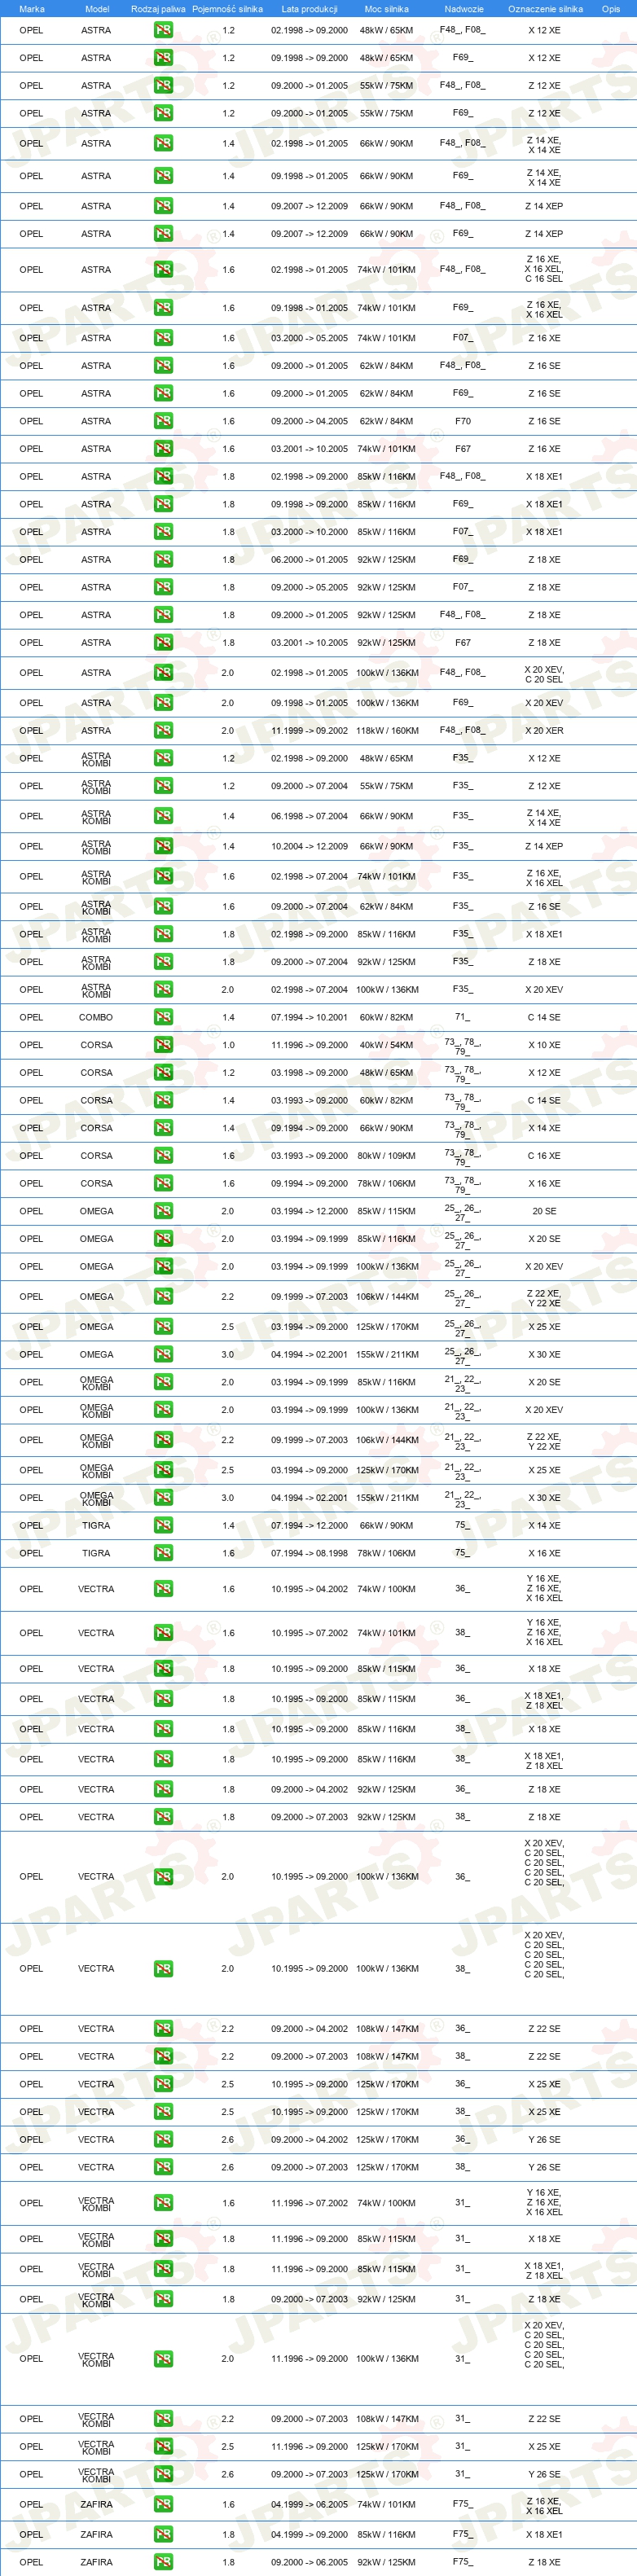Click the fuel icon in the Astra Kombi 2.0 row
The image size is (637, 2576).
(163, 989)
